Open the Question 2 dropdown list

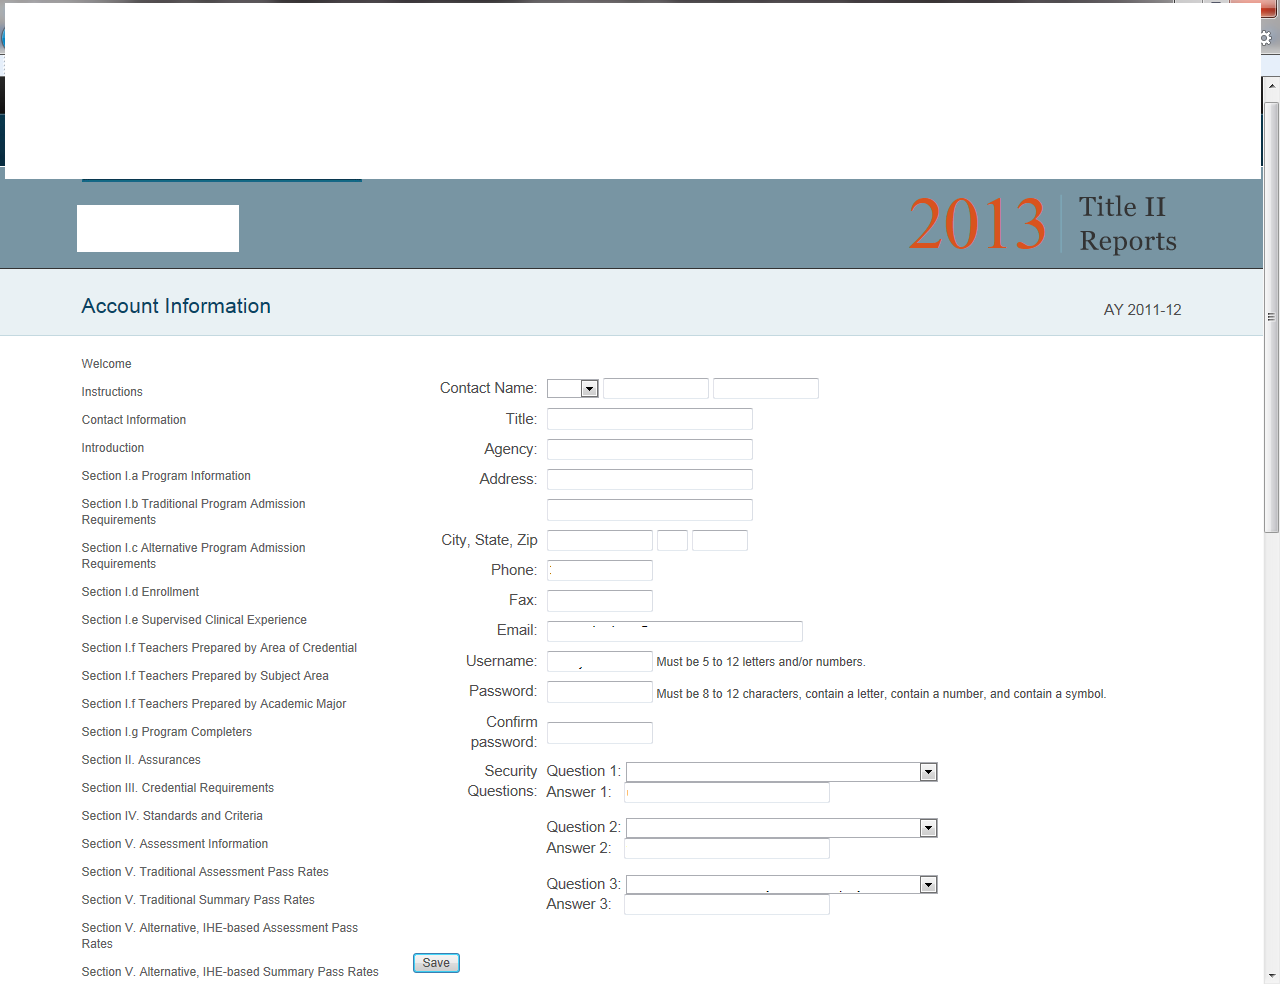[x=782, y=828]
